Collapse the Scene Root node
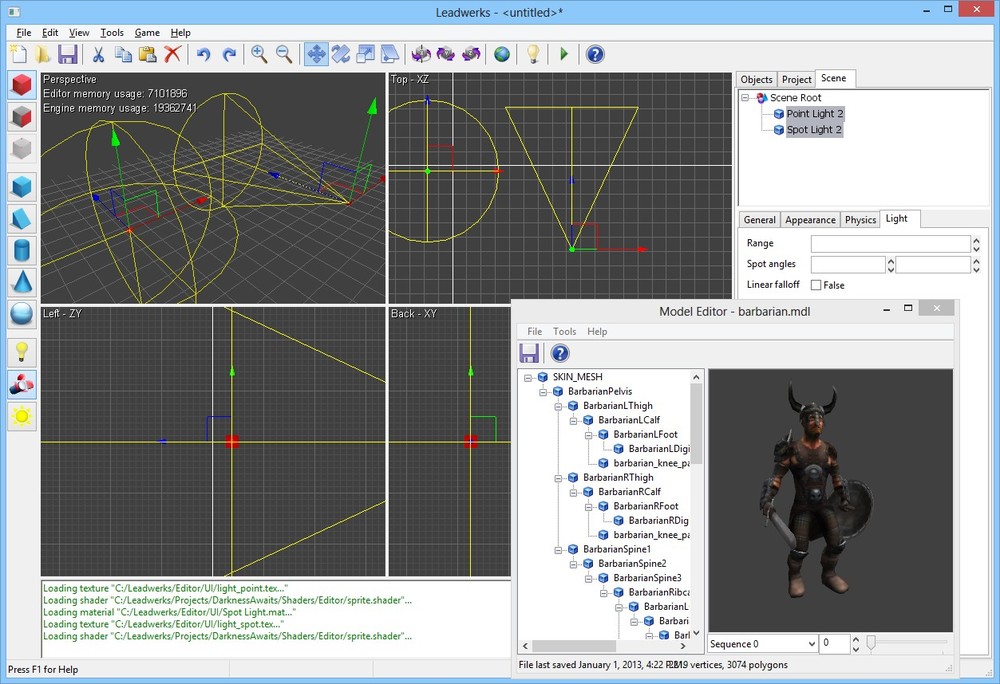The width and height of the screenshot is (1000, 684). (746, 98)
